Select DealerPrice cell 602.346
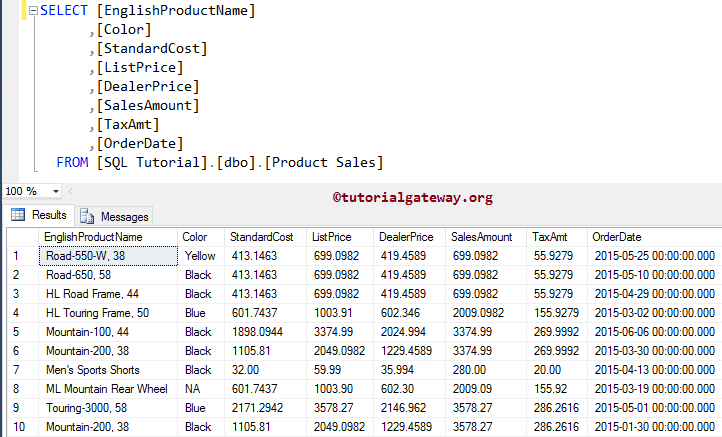722x437 pixels. (409, 313)
